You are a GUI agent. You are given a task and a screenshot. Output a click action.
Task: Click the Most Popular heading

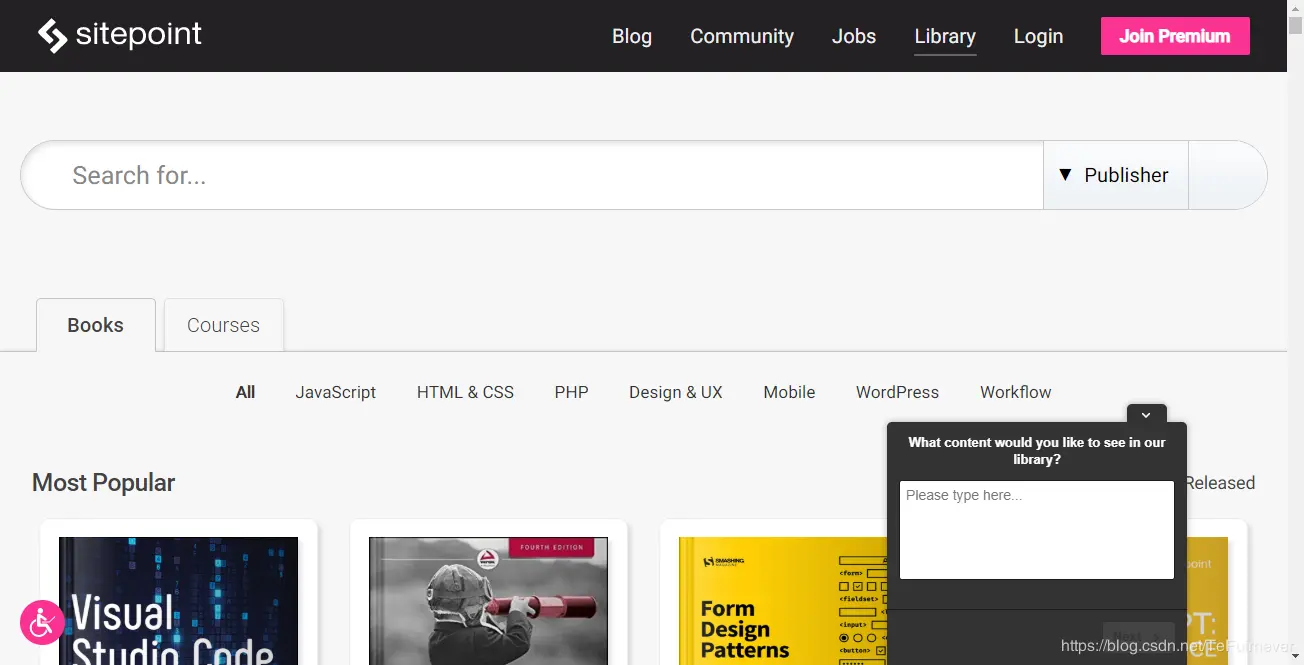point(104,483)
